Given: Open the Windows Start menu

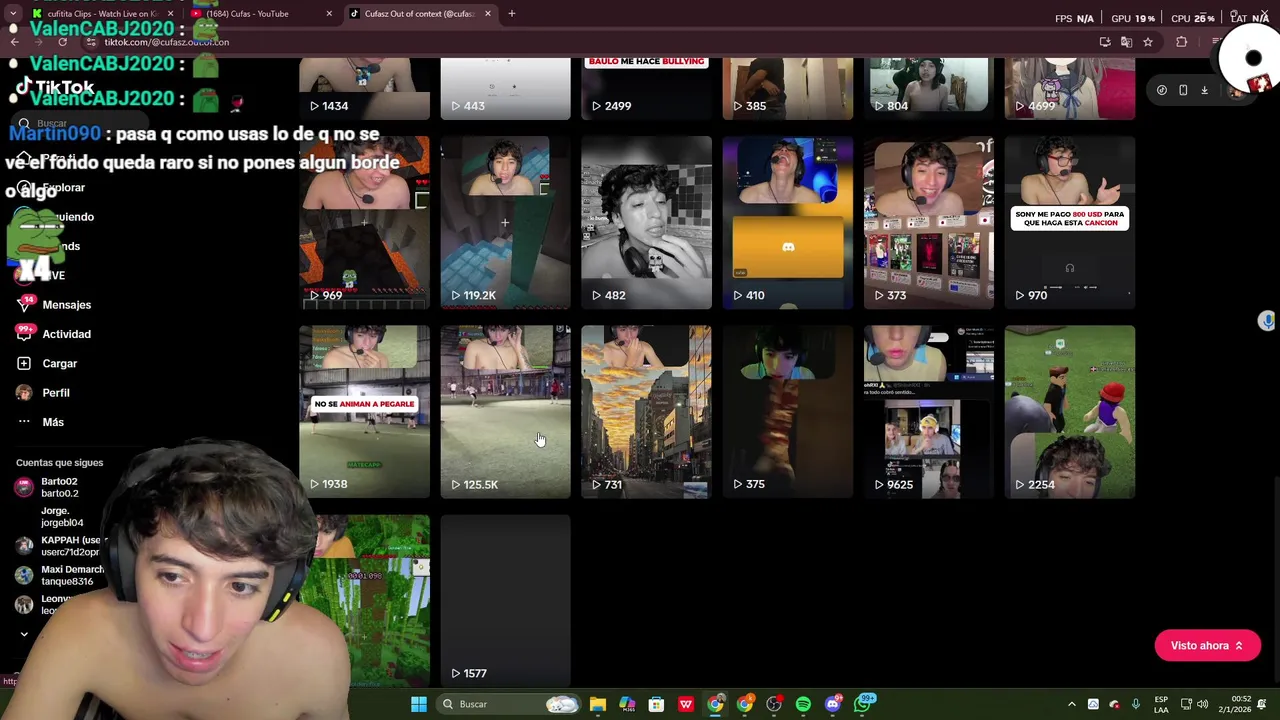Looking at the screenshot, I should [x=419, y=704].
